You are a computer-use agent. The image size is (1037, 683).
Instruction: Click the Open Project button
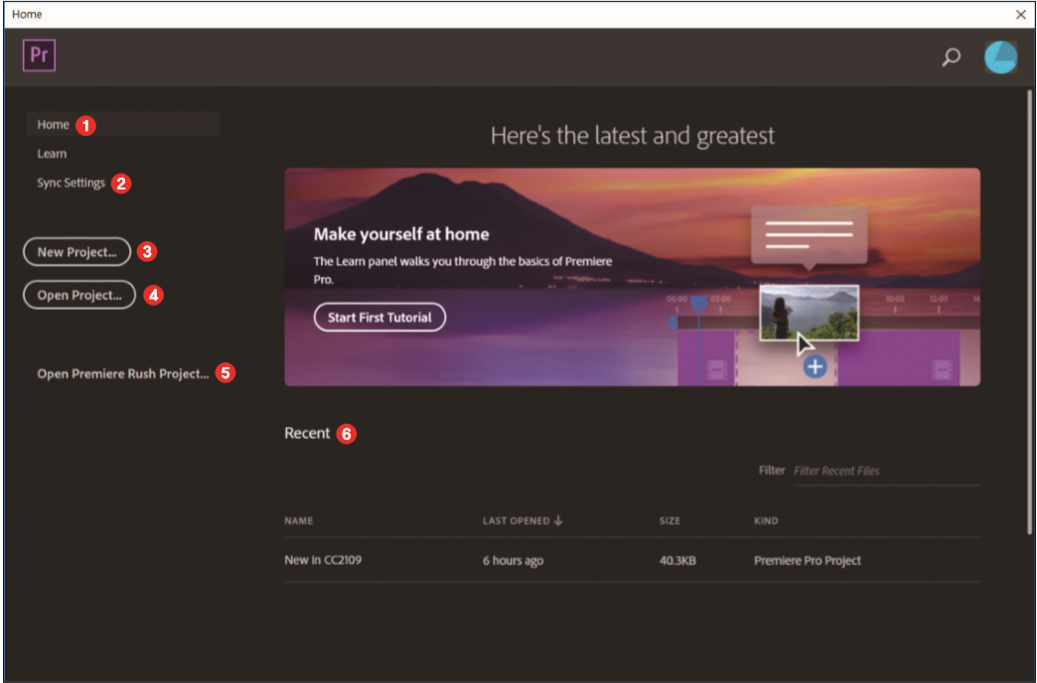pos(79,295)
